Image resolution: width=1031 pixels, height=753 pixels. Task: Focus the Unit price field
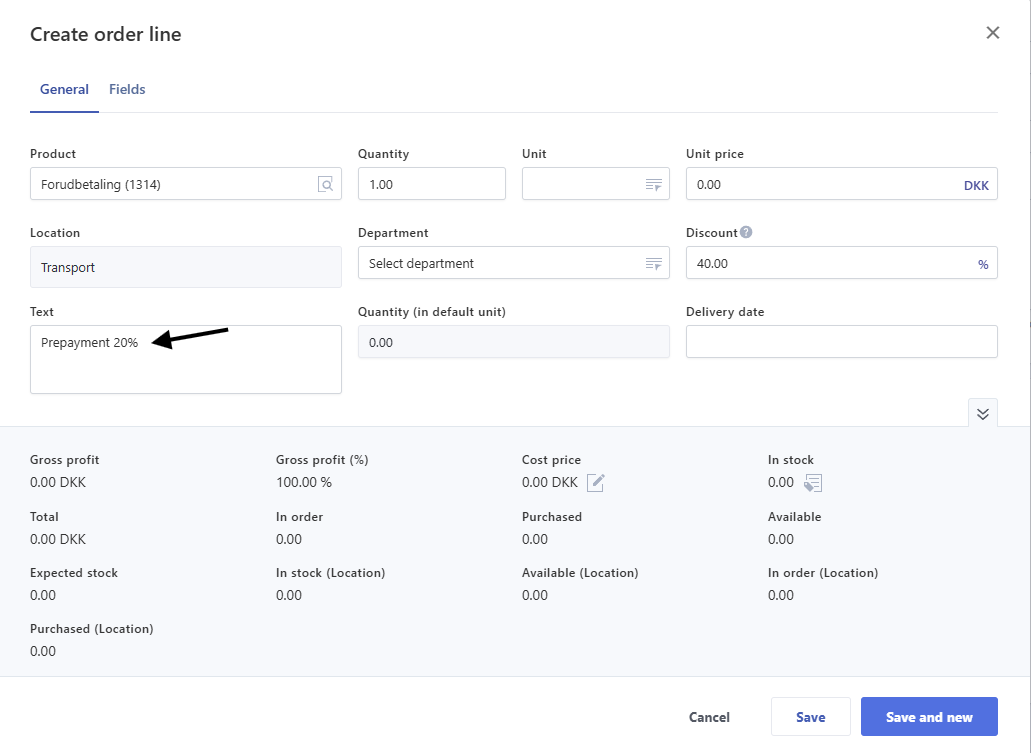coord(820,184)
